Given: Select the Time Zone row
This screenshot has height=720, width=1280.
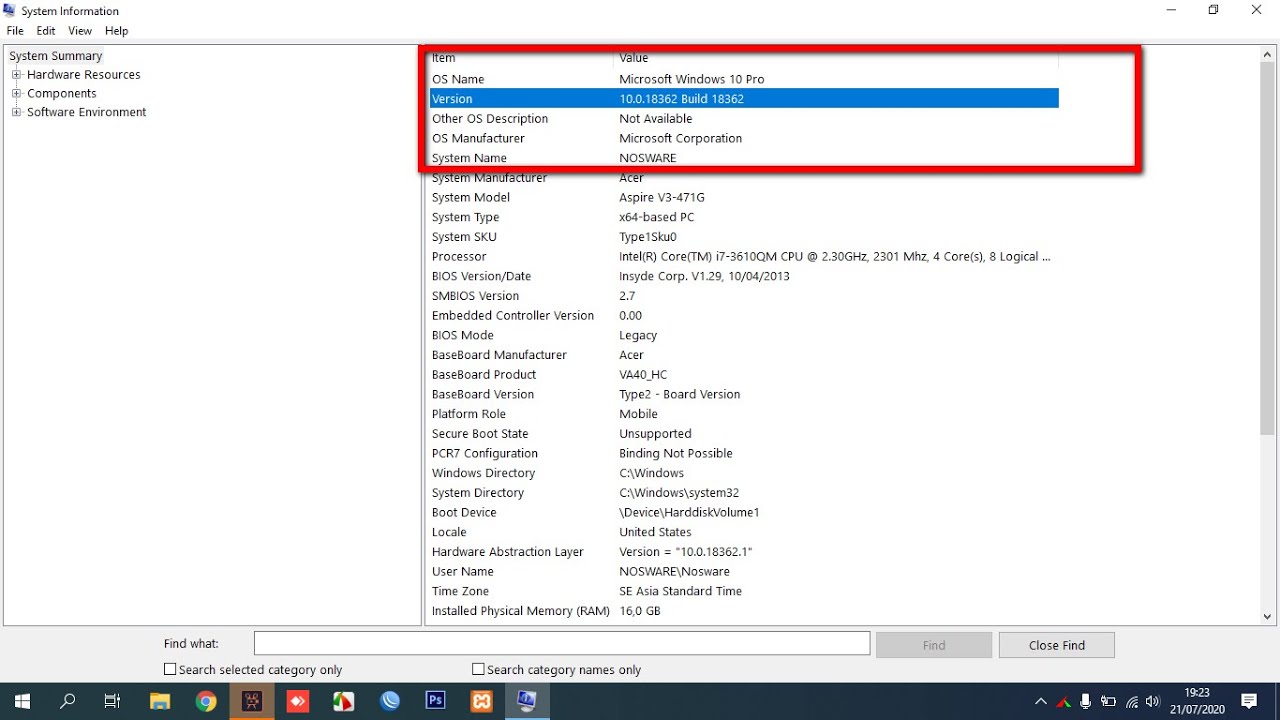Looking at the screenshot, I should pos(744,591).
